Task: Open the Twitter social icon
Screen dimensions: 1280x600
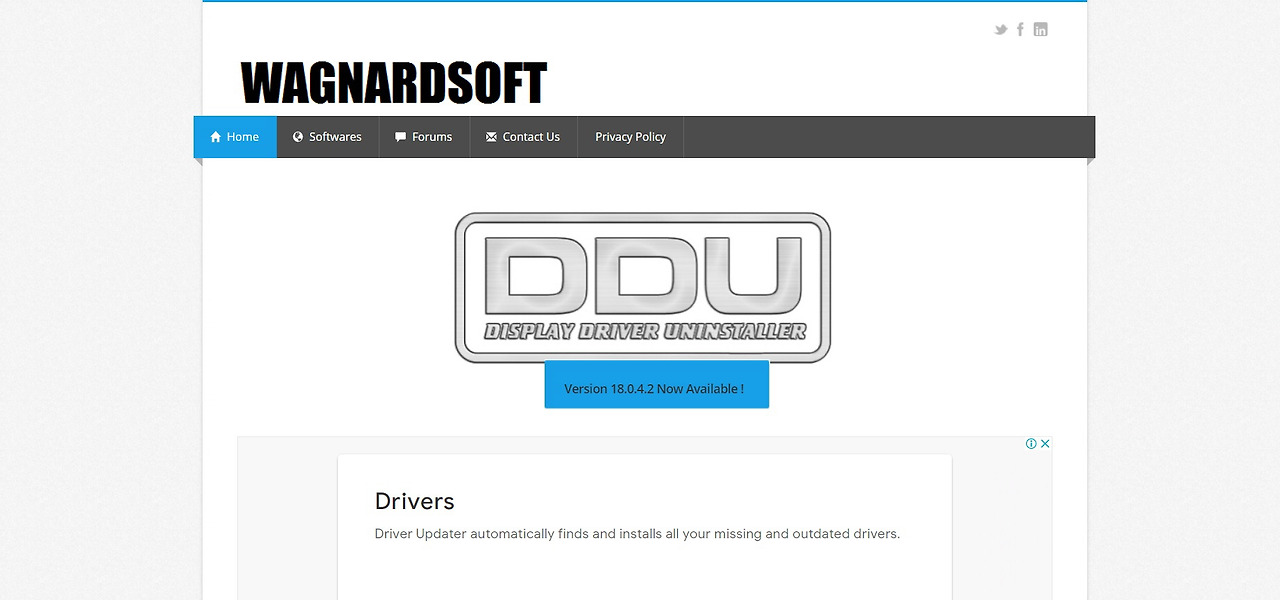Action: click(x=1000, y=29)
